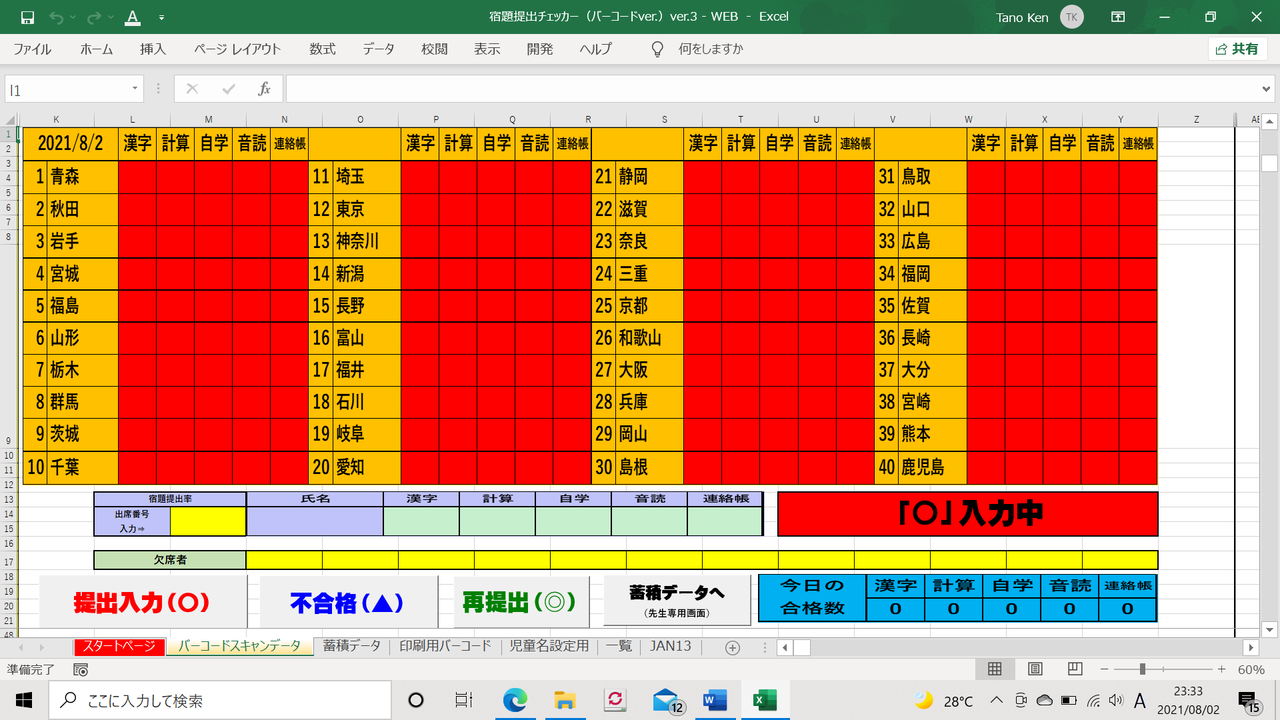Open the 挿入 ribbon tab
Image resolution: width=1280 pixels, height=720 pixels.
(x=153, y=49)
